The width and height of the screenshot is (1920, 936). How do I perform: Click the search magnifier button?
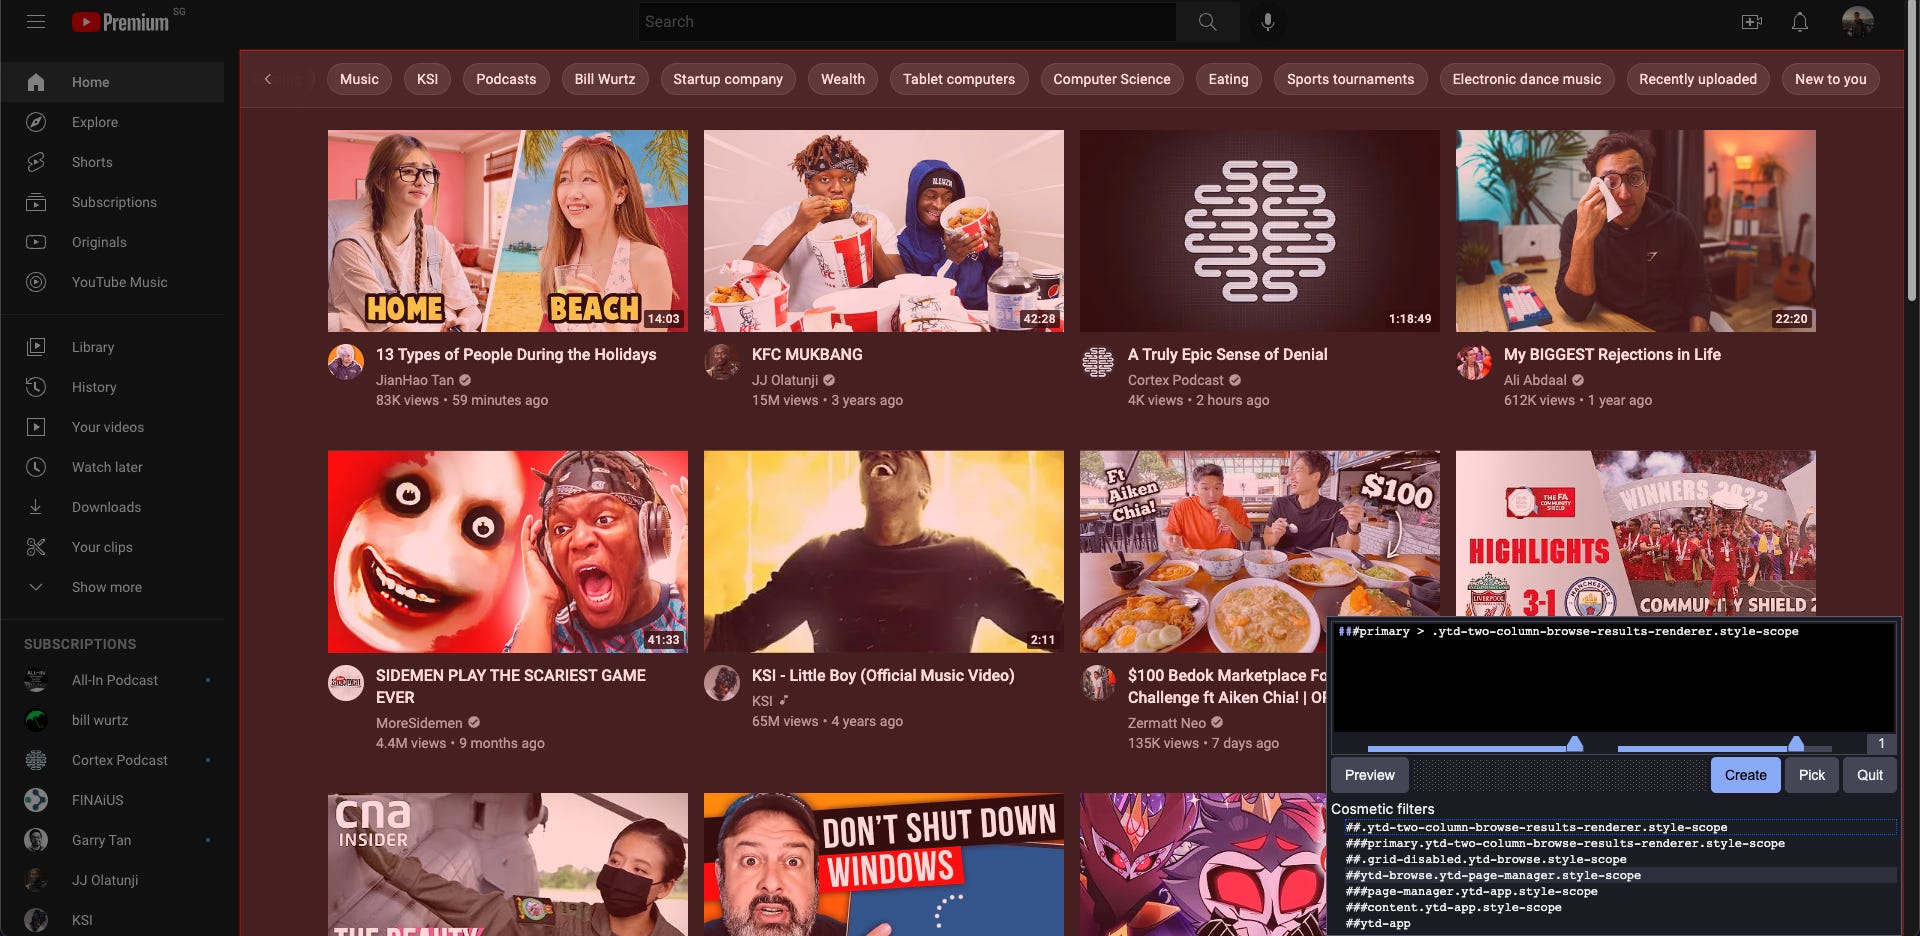coord(1207,21)
